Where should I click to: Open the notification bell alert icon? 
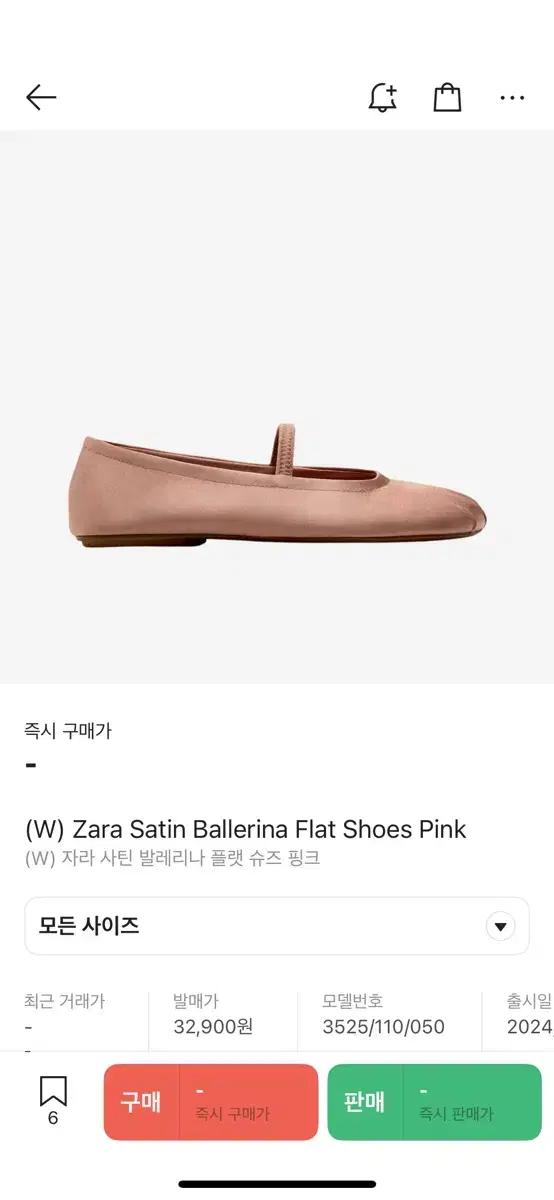[x=382, y=97]
